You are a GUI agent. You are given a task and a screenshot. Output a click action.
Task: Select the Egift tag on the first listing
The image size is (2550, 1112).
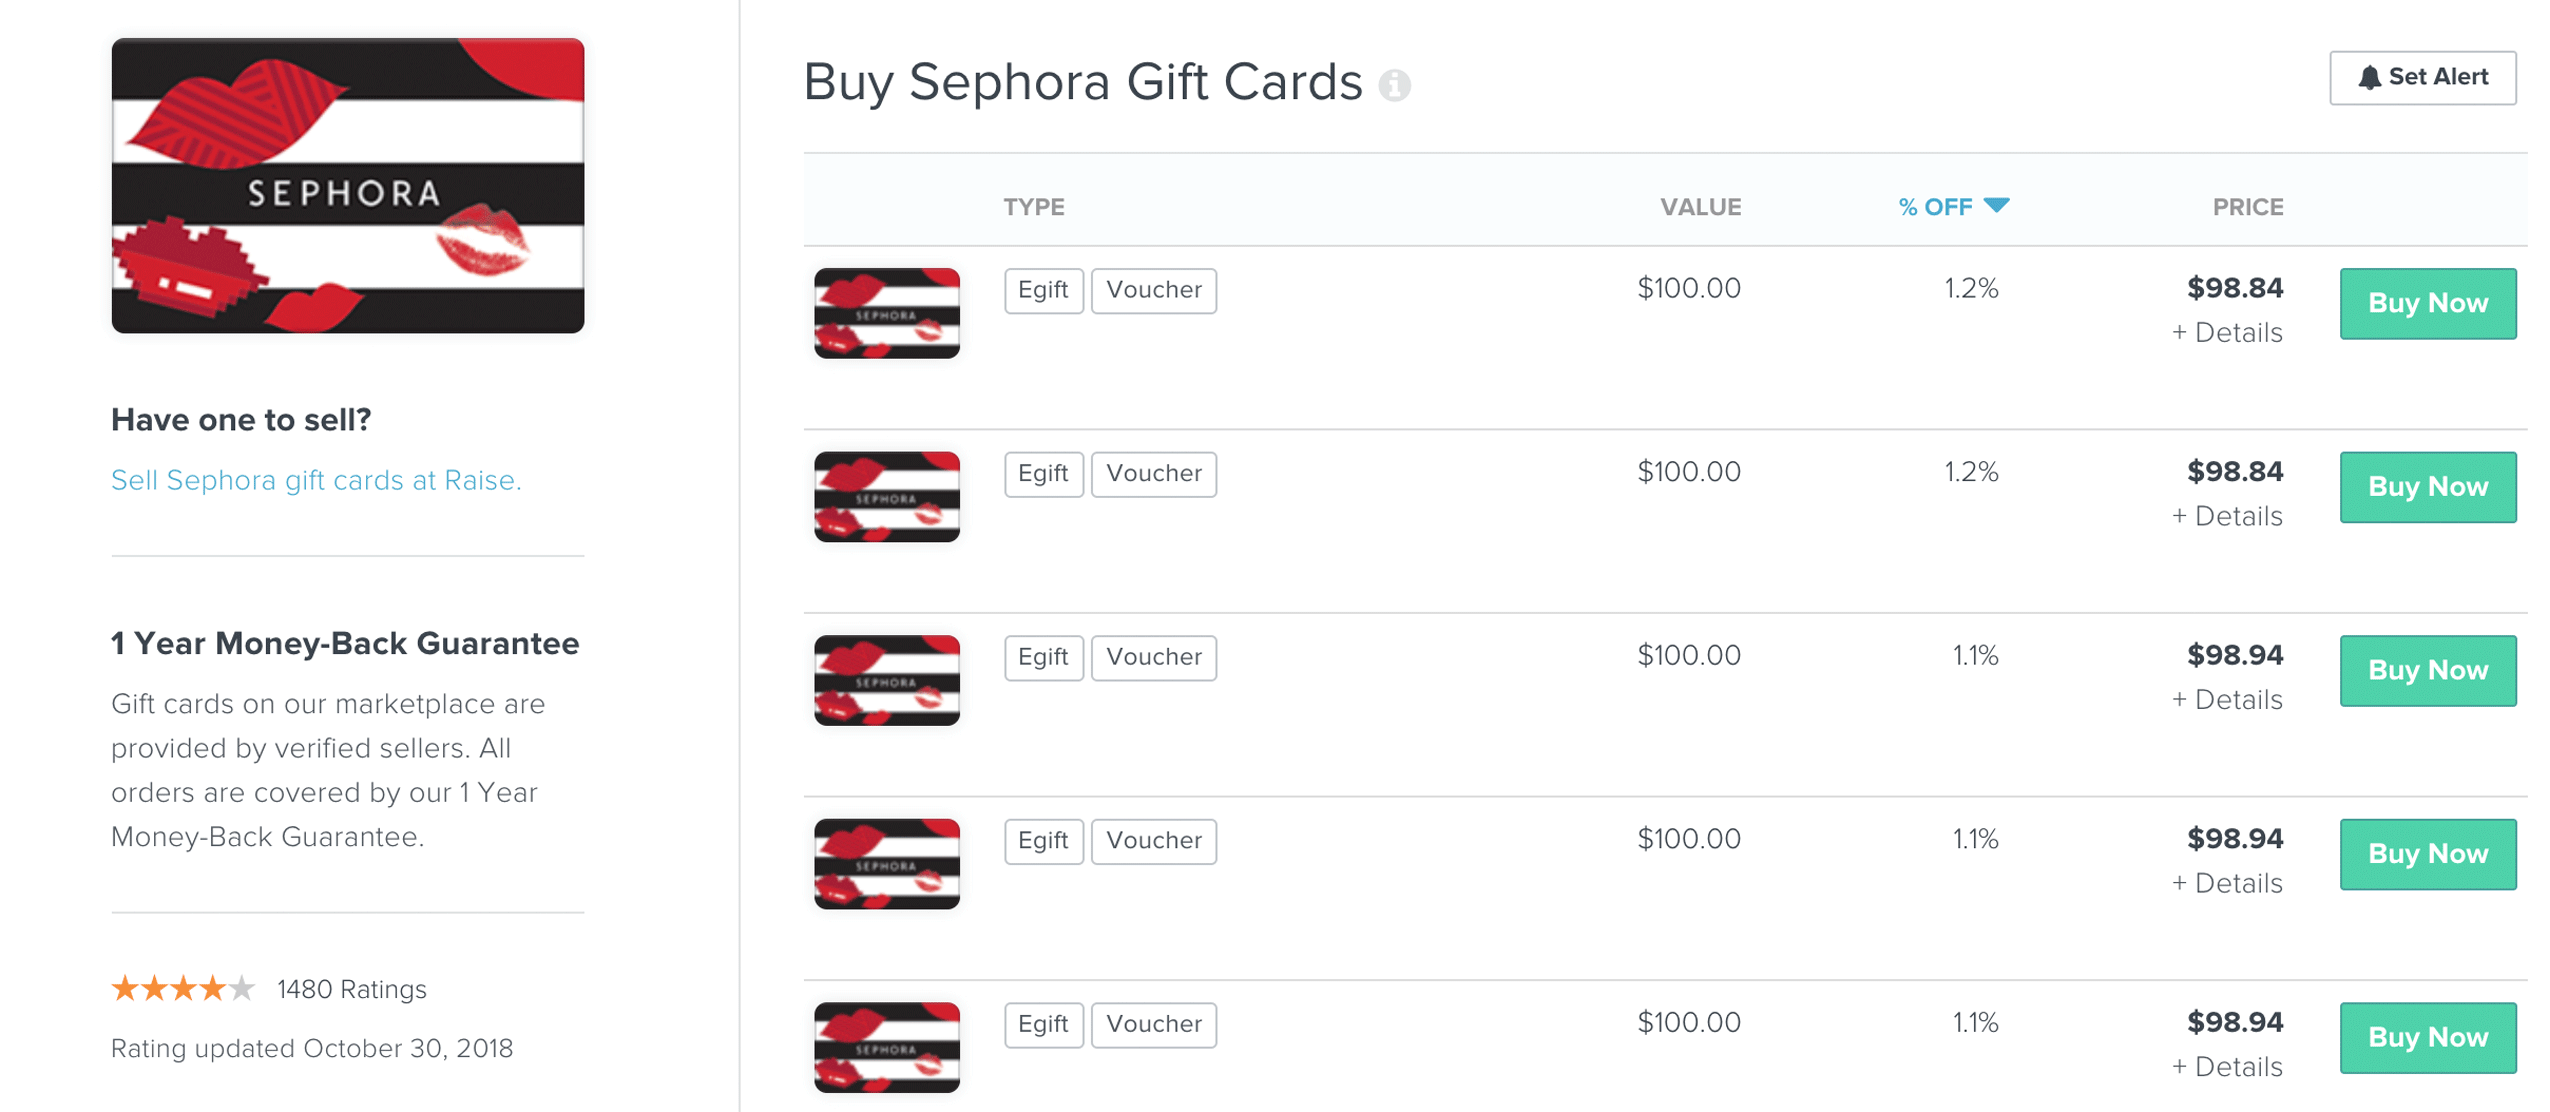click(x=1042, y=290)
